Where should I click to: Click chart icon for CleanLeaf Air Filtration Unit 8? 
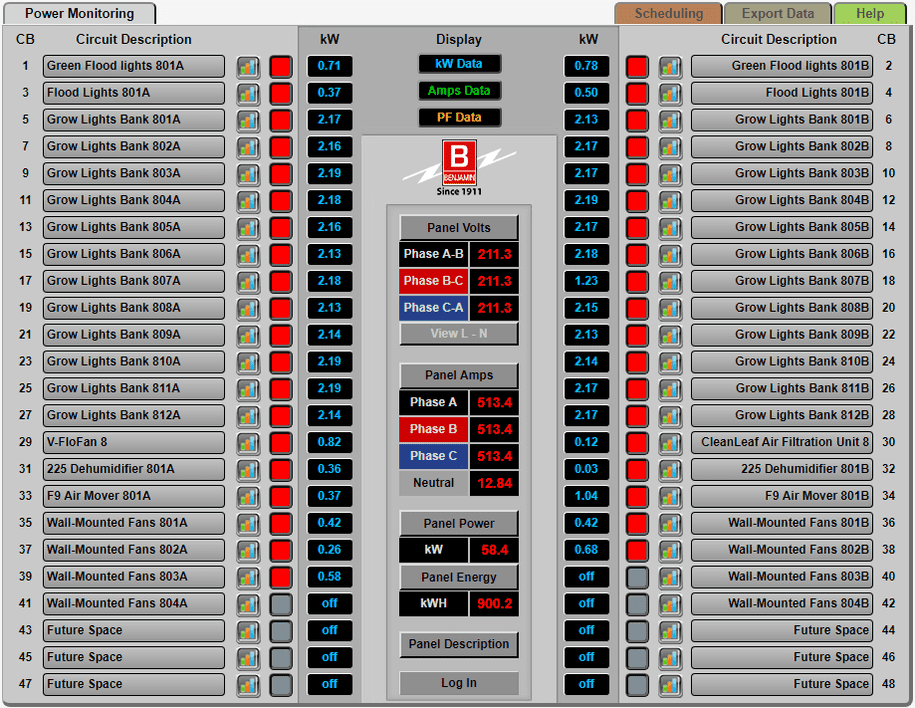coord(670,443)
